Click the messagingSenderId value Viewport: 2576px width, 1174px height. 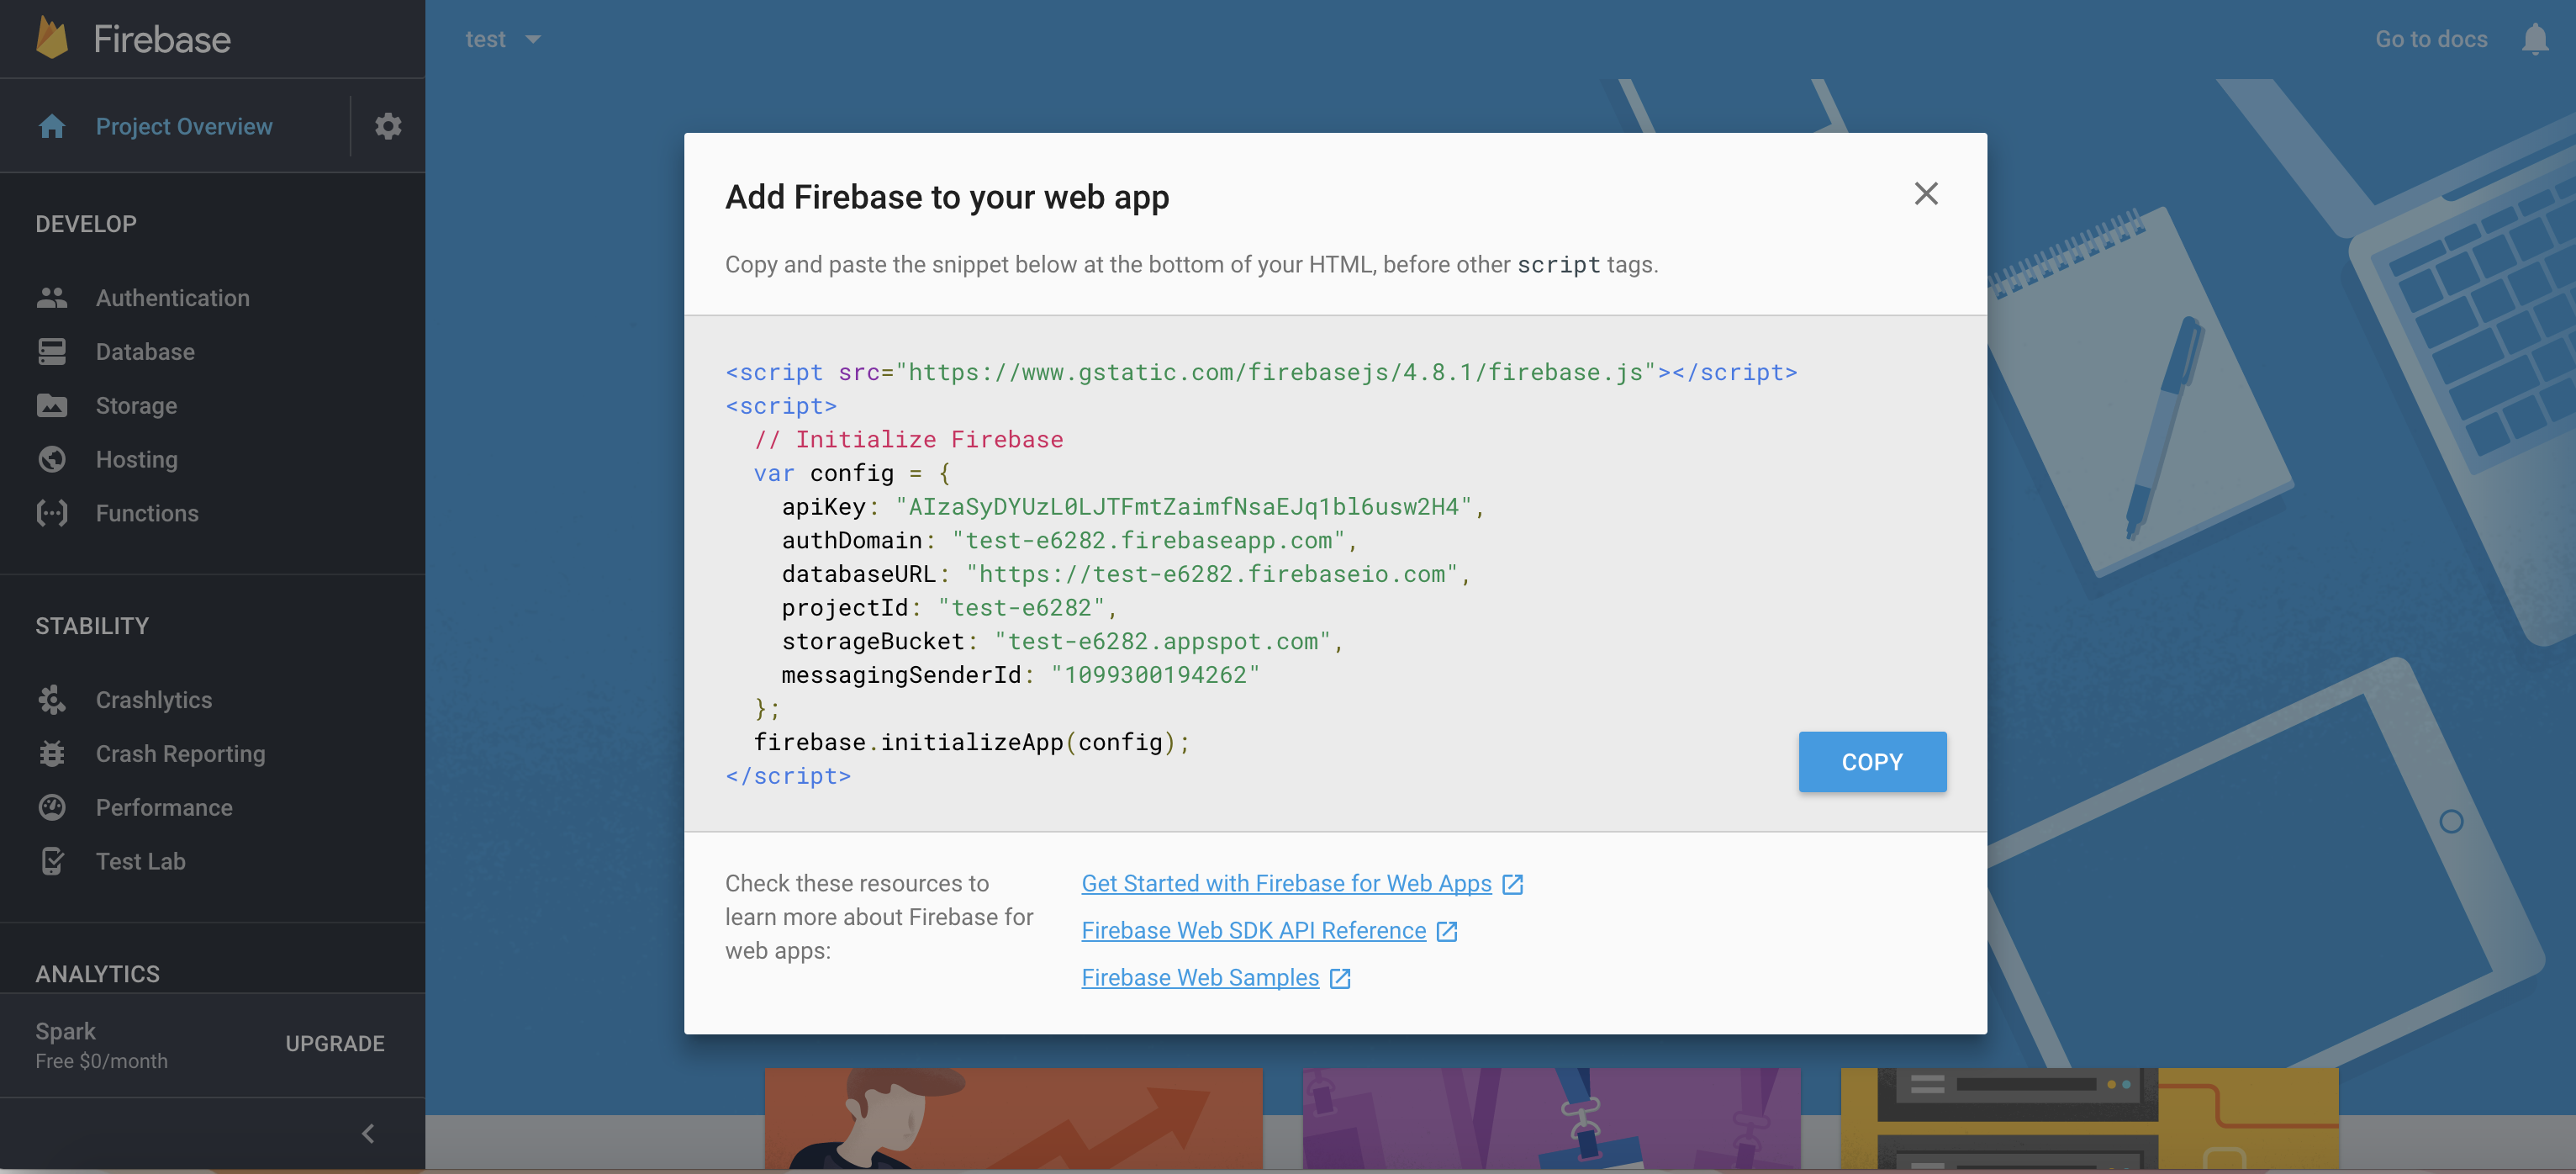click(x=1155, y=675)
